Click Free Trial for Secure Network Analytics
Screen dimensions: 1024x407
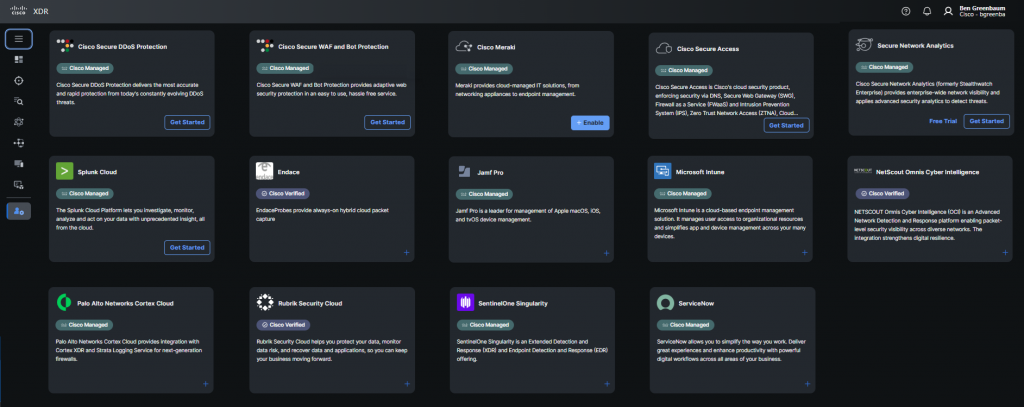(943, 121)
